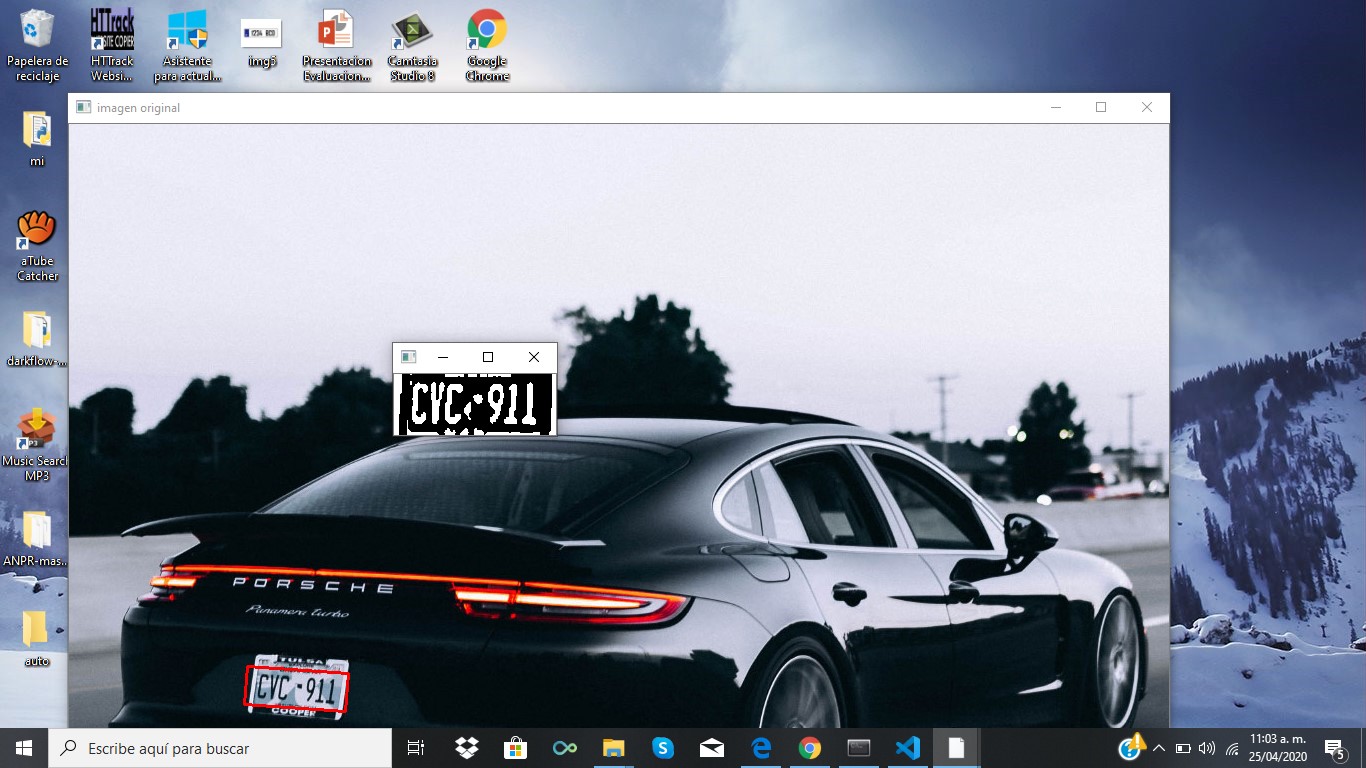Open the Presentacion Evaluacion PowerPoint file
1366x768 pixels.
click(x=337, y=46)
